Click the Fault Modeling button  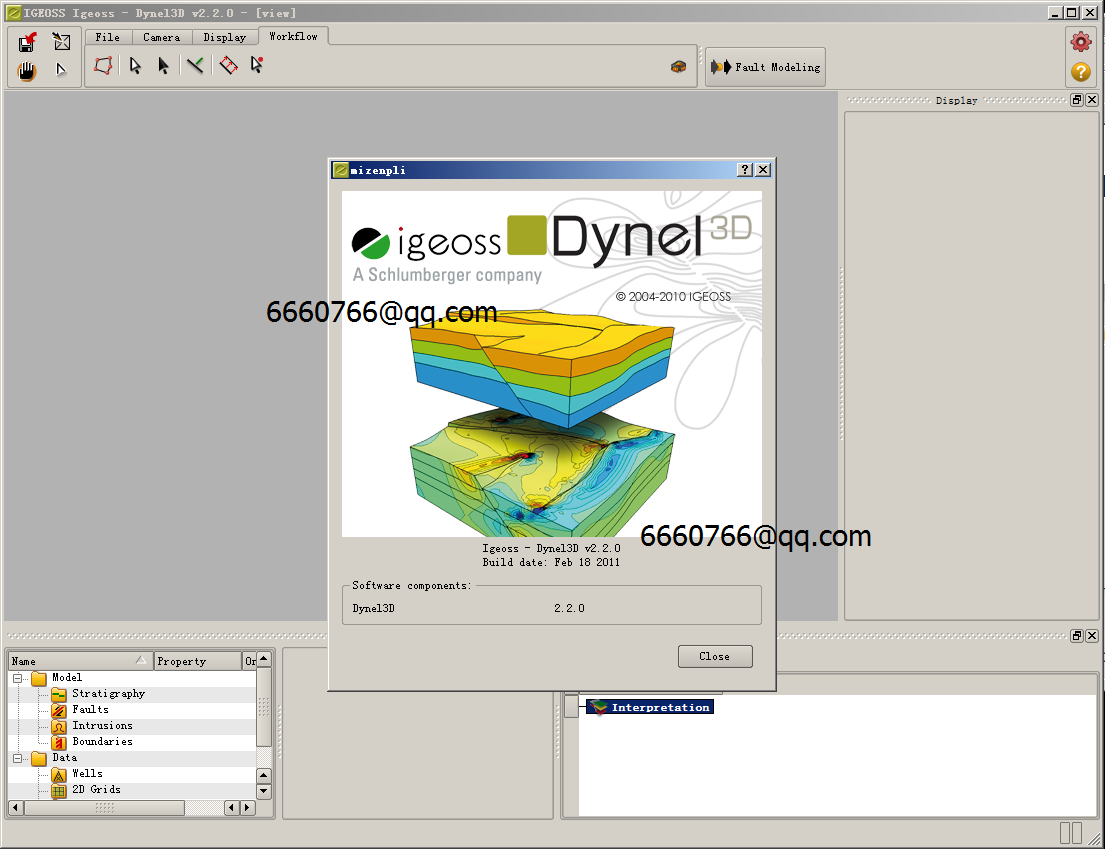tap(765, 67)
